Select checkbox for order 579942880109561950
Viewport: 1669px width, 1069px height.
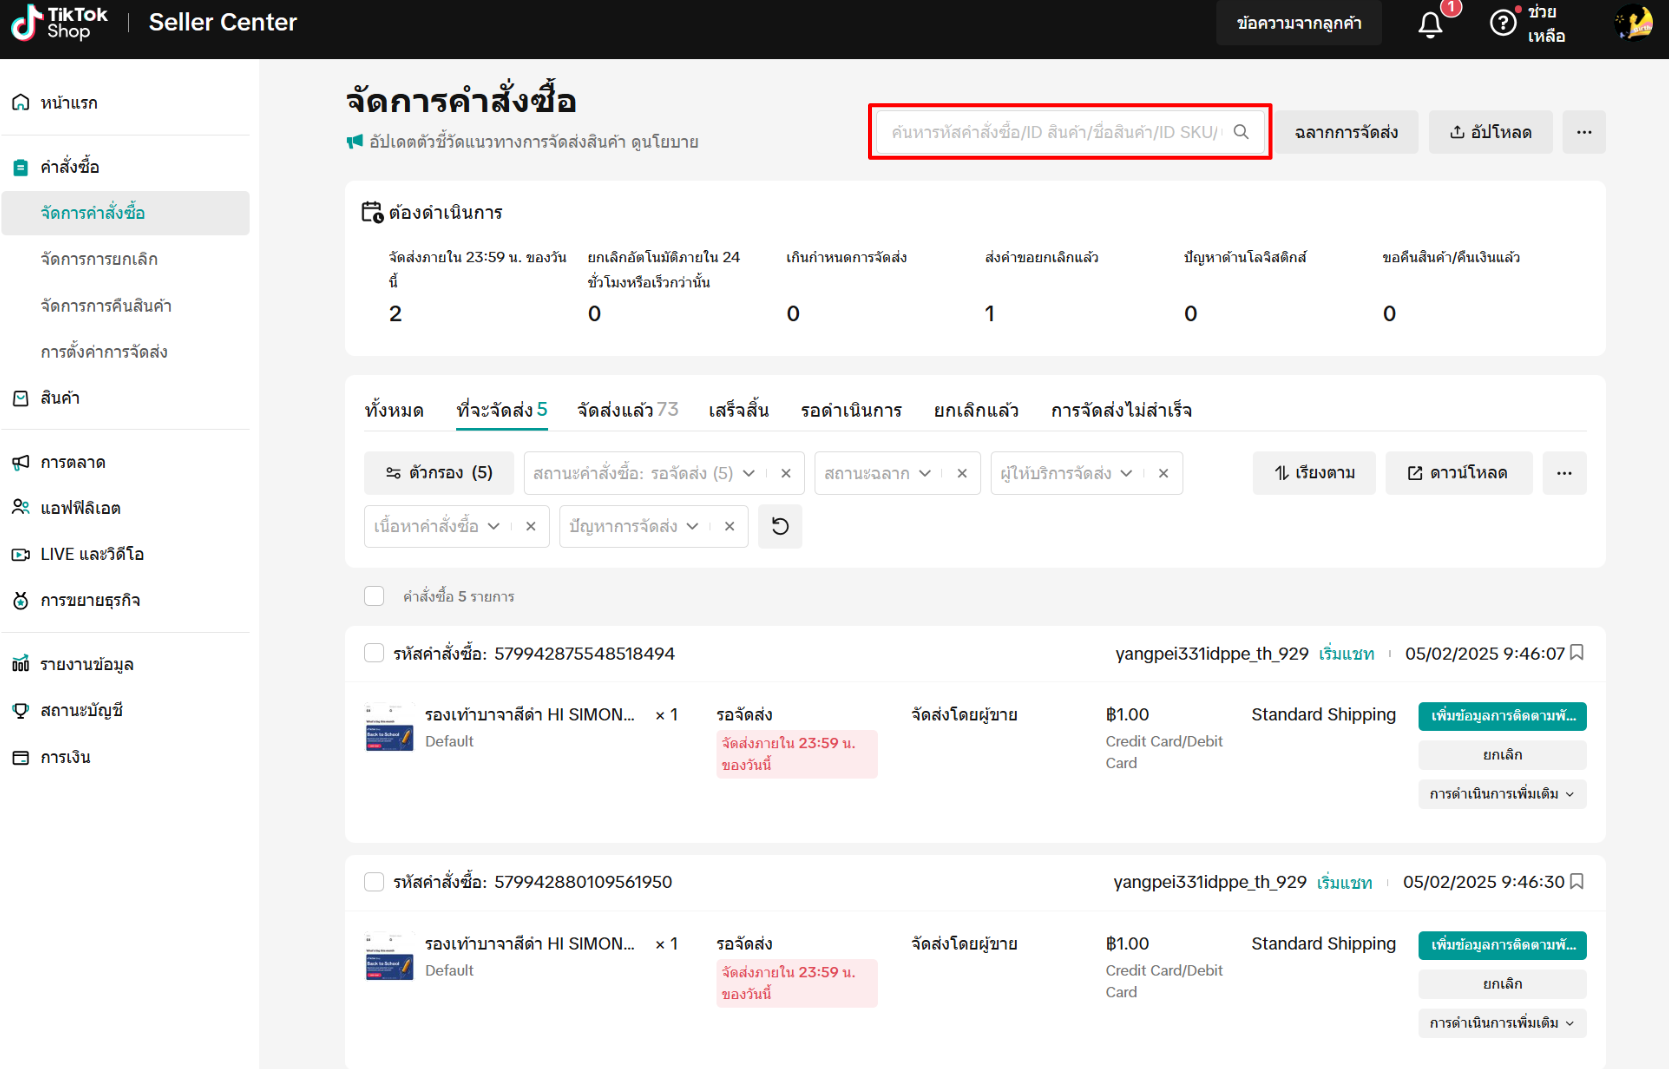coord(374,882)
